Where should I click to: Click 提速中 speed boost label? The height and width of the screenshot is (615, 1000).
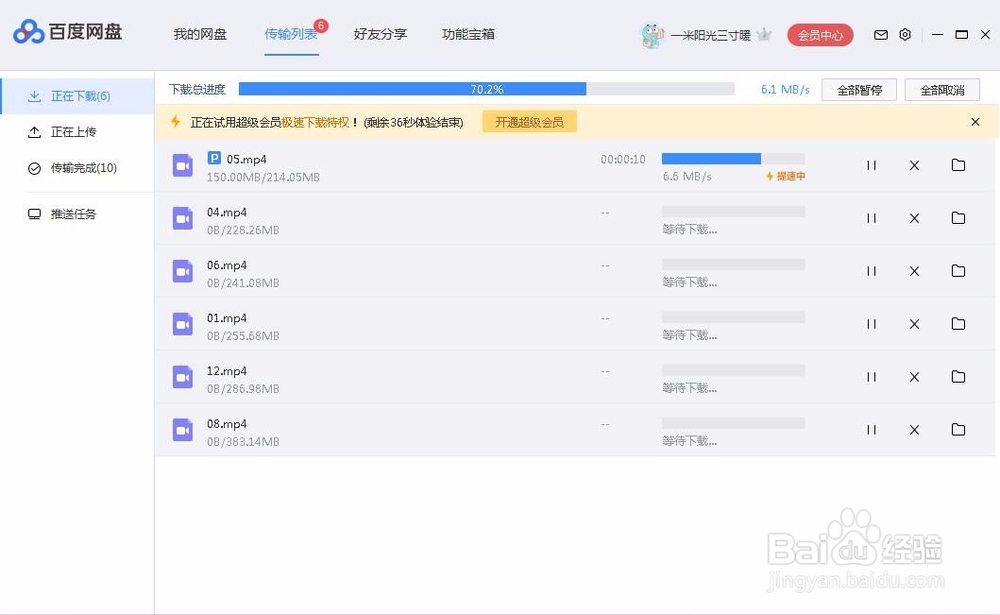[786, 176]
